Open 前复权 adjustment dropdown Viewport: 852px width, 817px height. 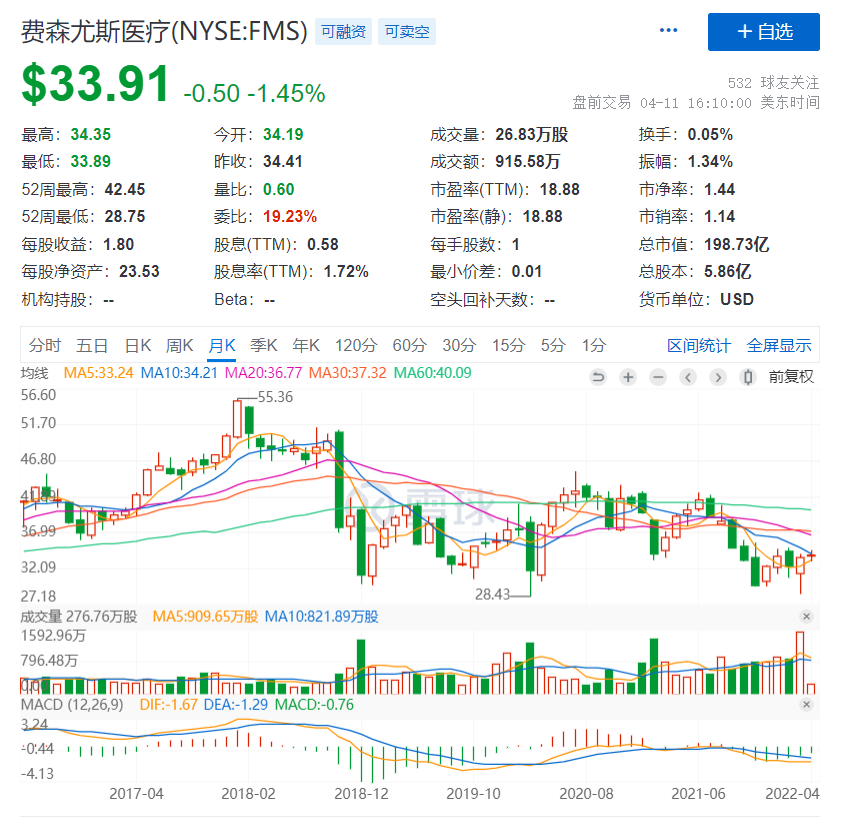click(x=791, y=376)
